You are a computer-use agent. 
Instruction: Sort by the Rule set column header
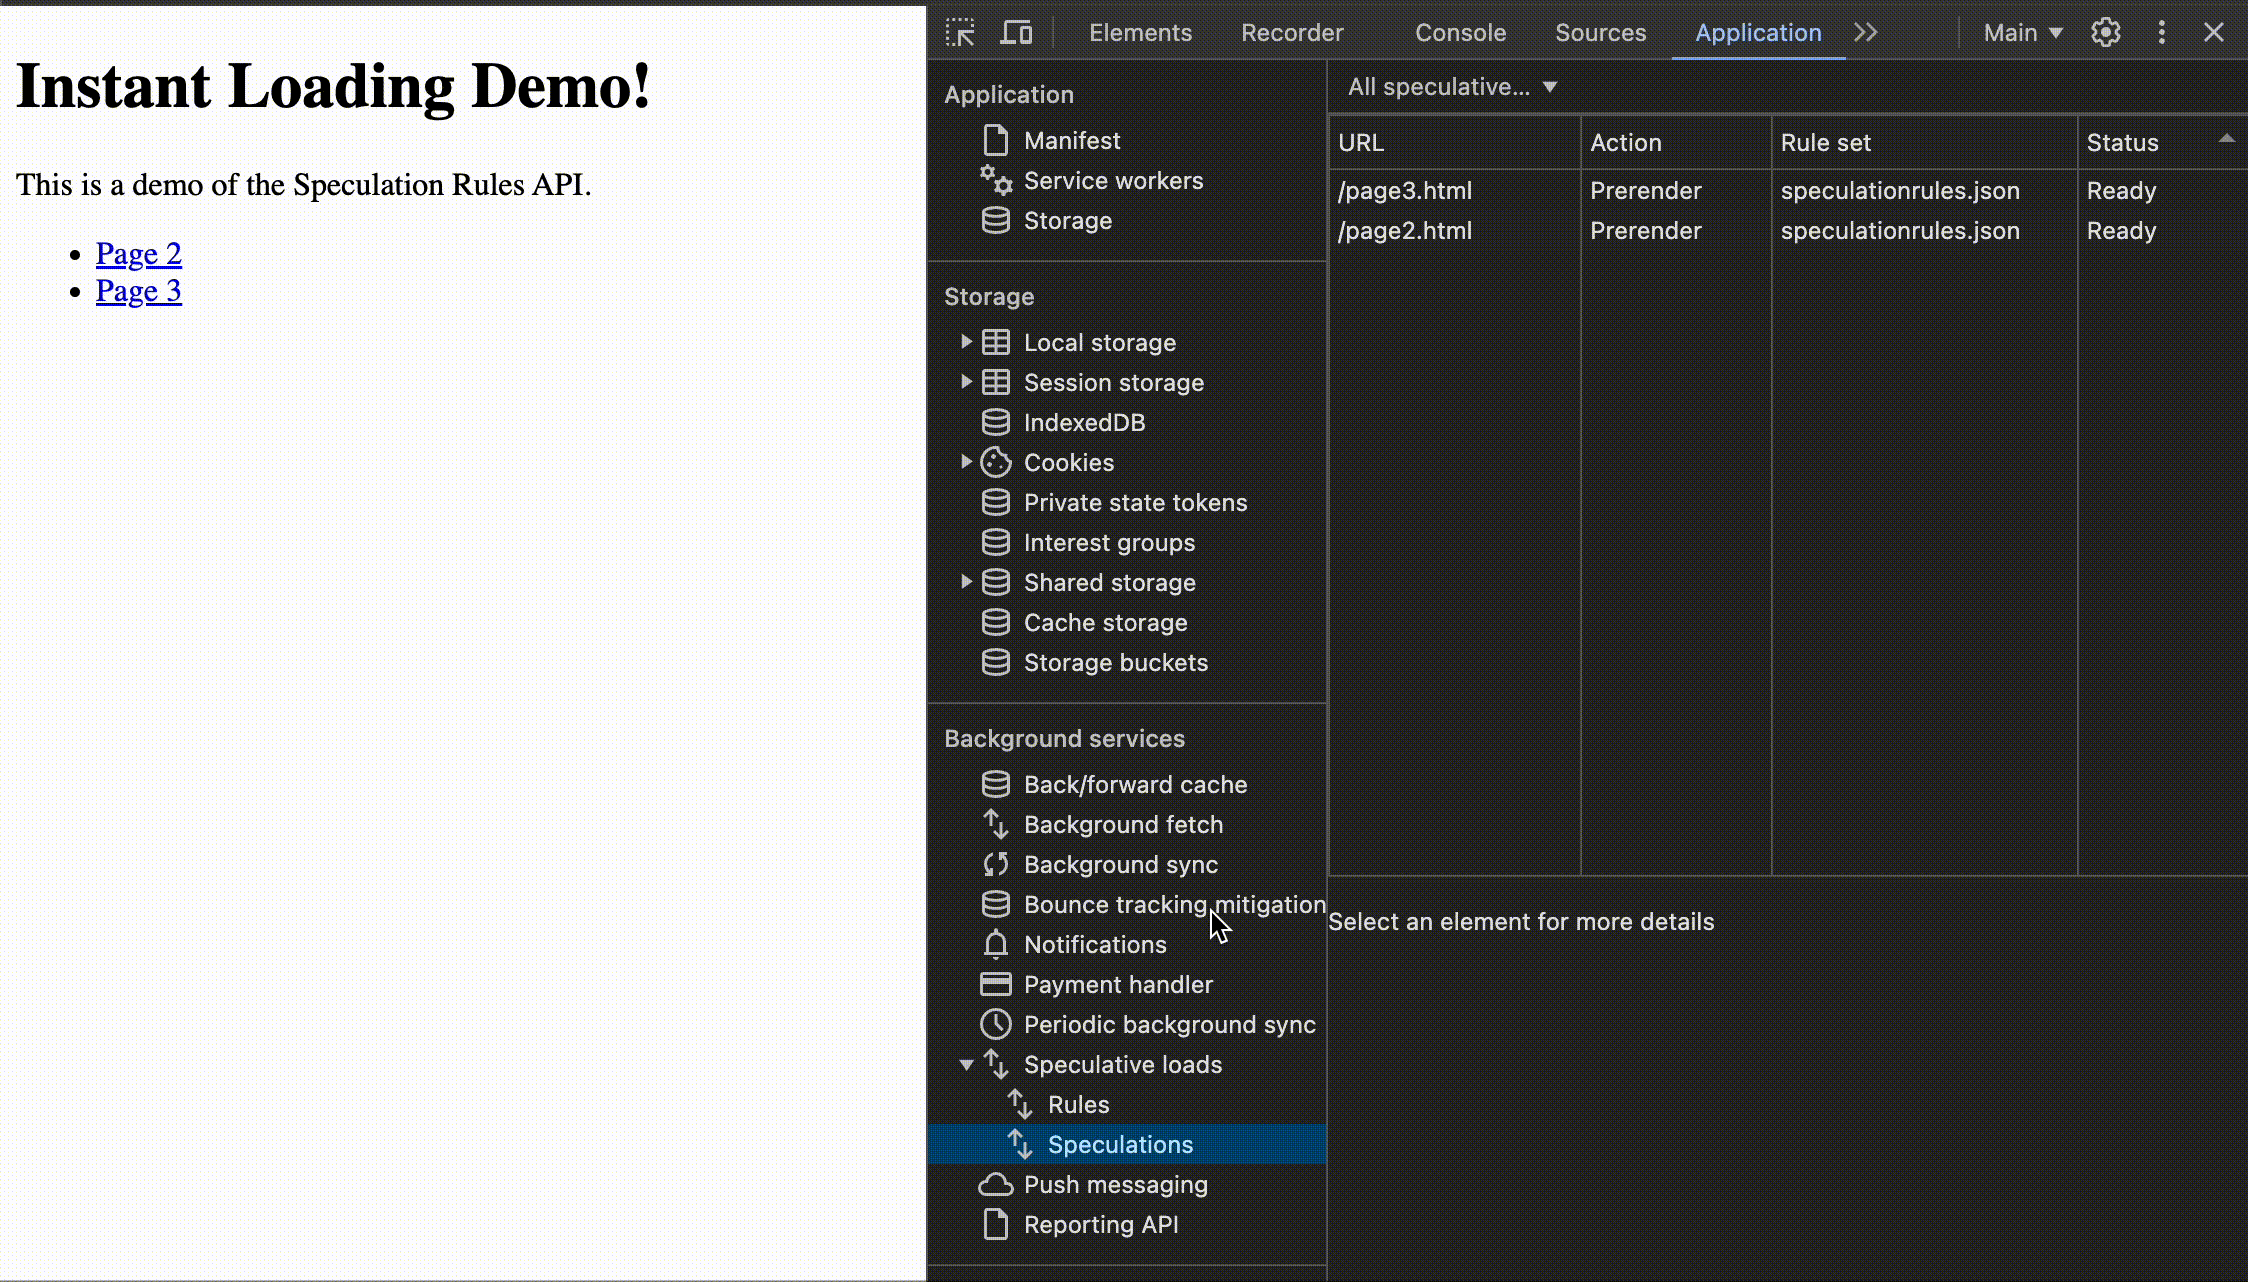click(x=1925, y=143)
